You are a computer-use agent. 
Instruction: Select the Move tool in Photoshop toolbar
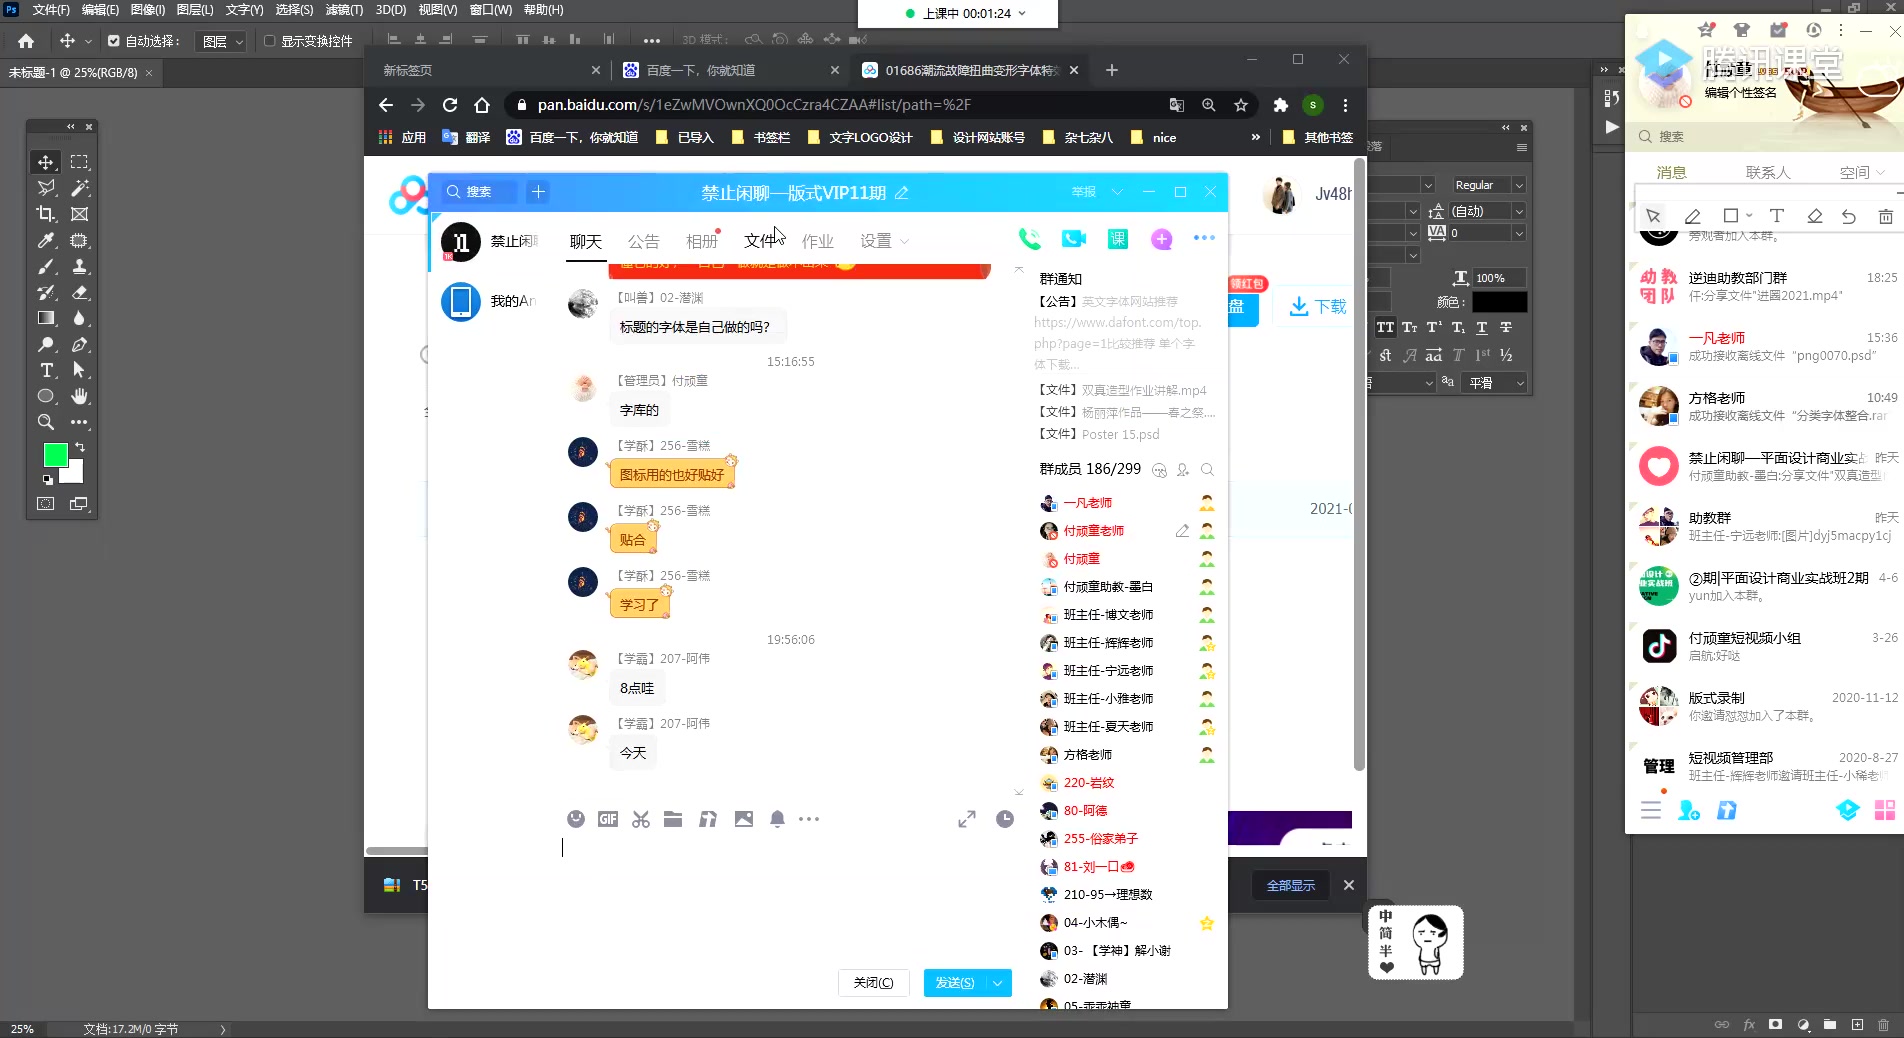click(46, 162)
